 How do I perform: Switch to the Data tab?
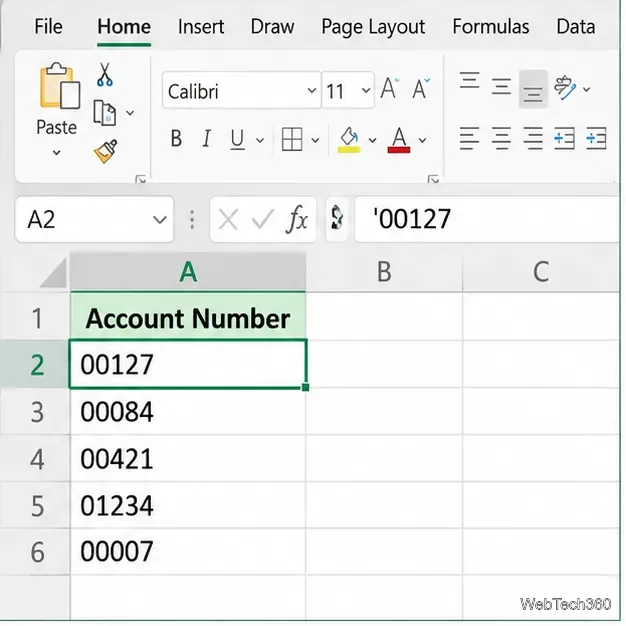coord(576,27)
